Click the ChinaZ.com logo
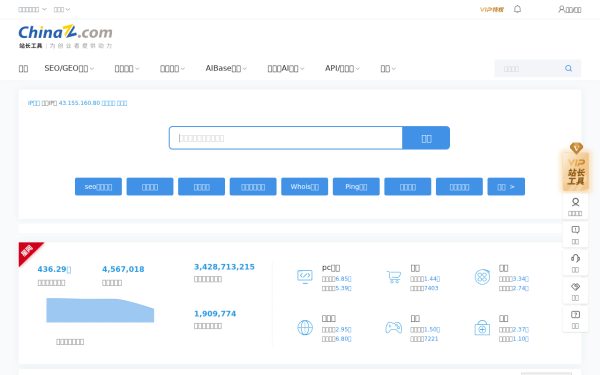The width and height of the screenshot is (600, 375). (65, 37)
